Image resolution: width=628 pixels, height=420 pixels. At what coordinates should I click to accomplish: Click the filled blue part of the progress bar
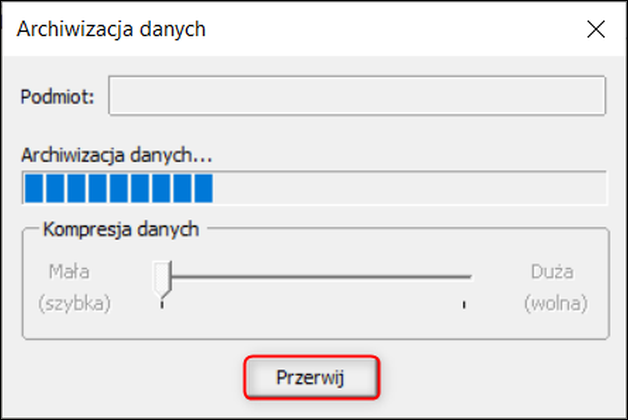[x=118, y=188]
